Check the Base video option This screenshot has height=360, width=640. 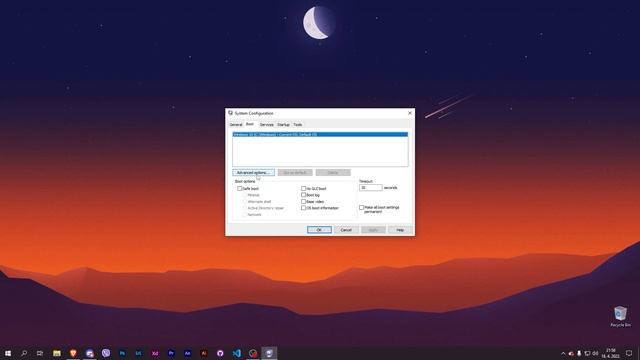[303, 202]
